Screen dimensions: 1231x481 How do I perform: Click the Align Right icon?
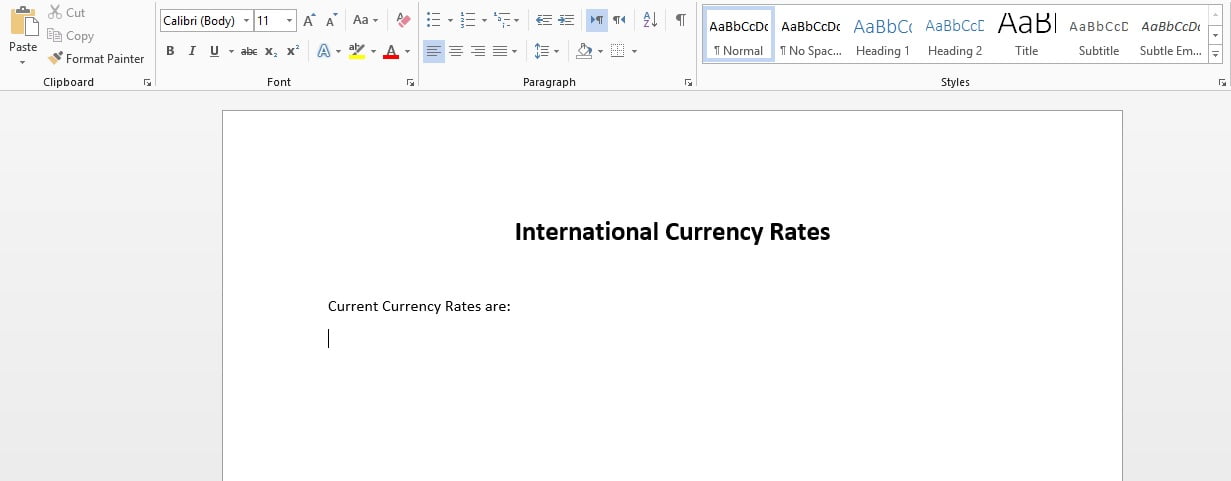coord(477,51)
